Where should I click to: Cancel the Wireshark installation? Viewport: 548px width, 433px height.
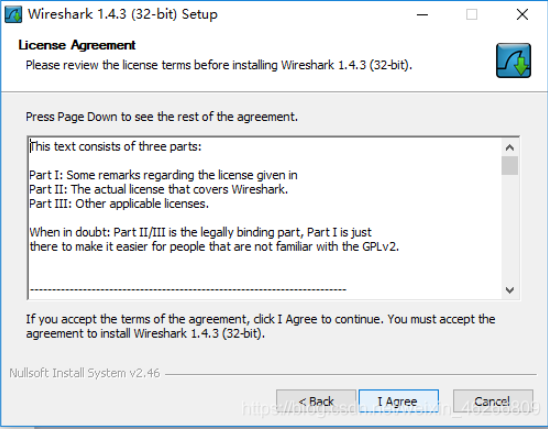(493, 401)
